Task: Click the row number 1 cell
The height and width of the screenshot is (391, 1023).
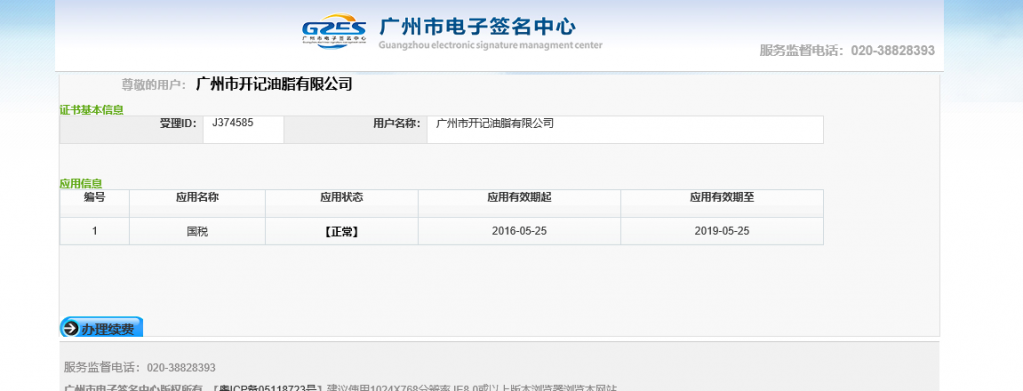Action: (95, 231)
